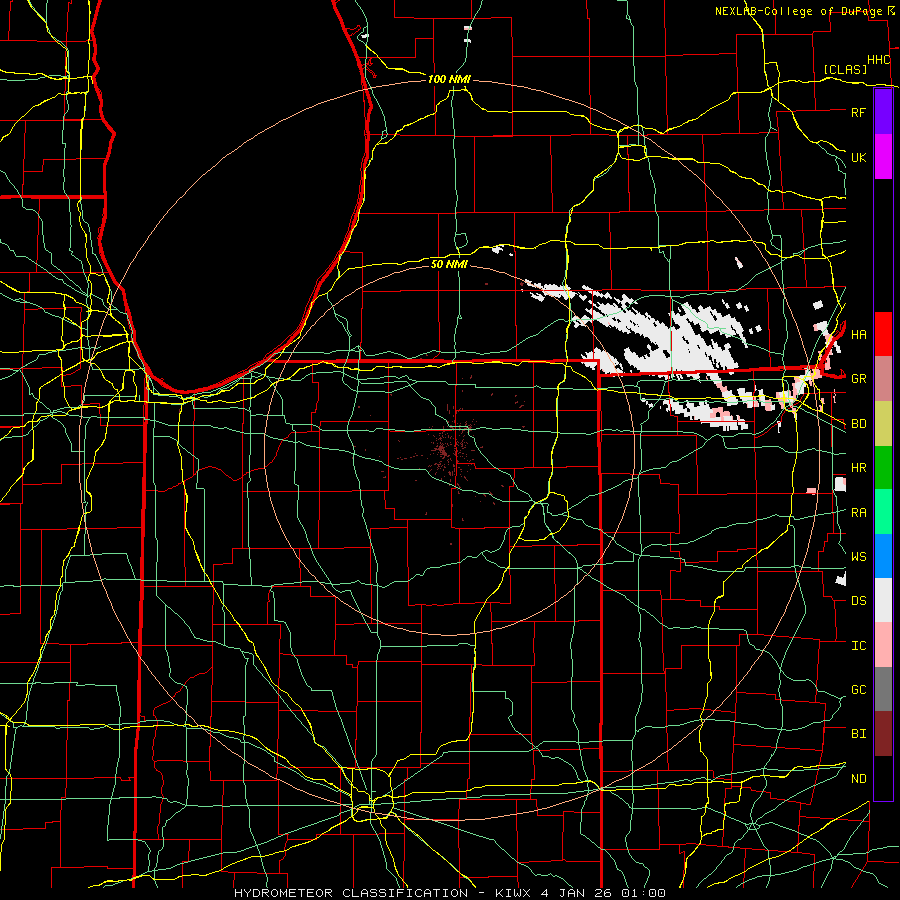Click the DS white legend swatch

(883, 600)
